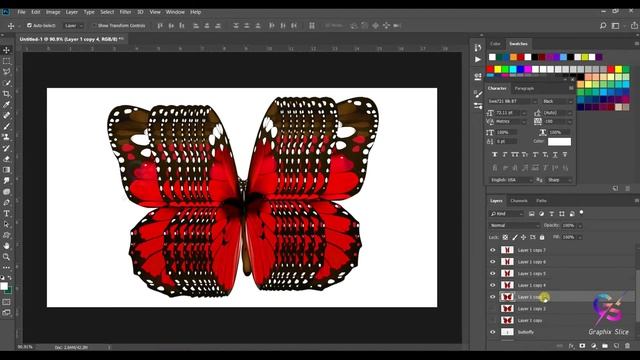Image resolution: width=640 pixels, height=360 pixels.
Task: Switch to the Paragraph tab
Action: pyautogui.click(x=524, y=88)
